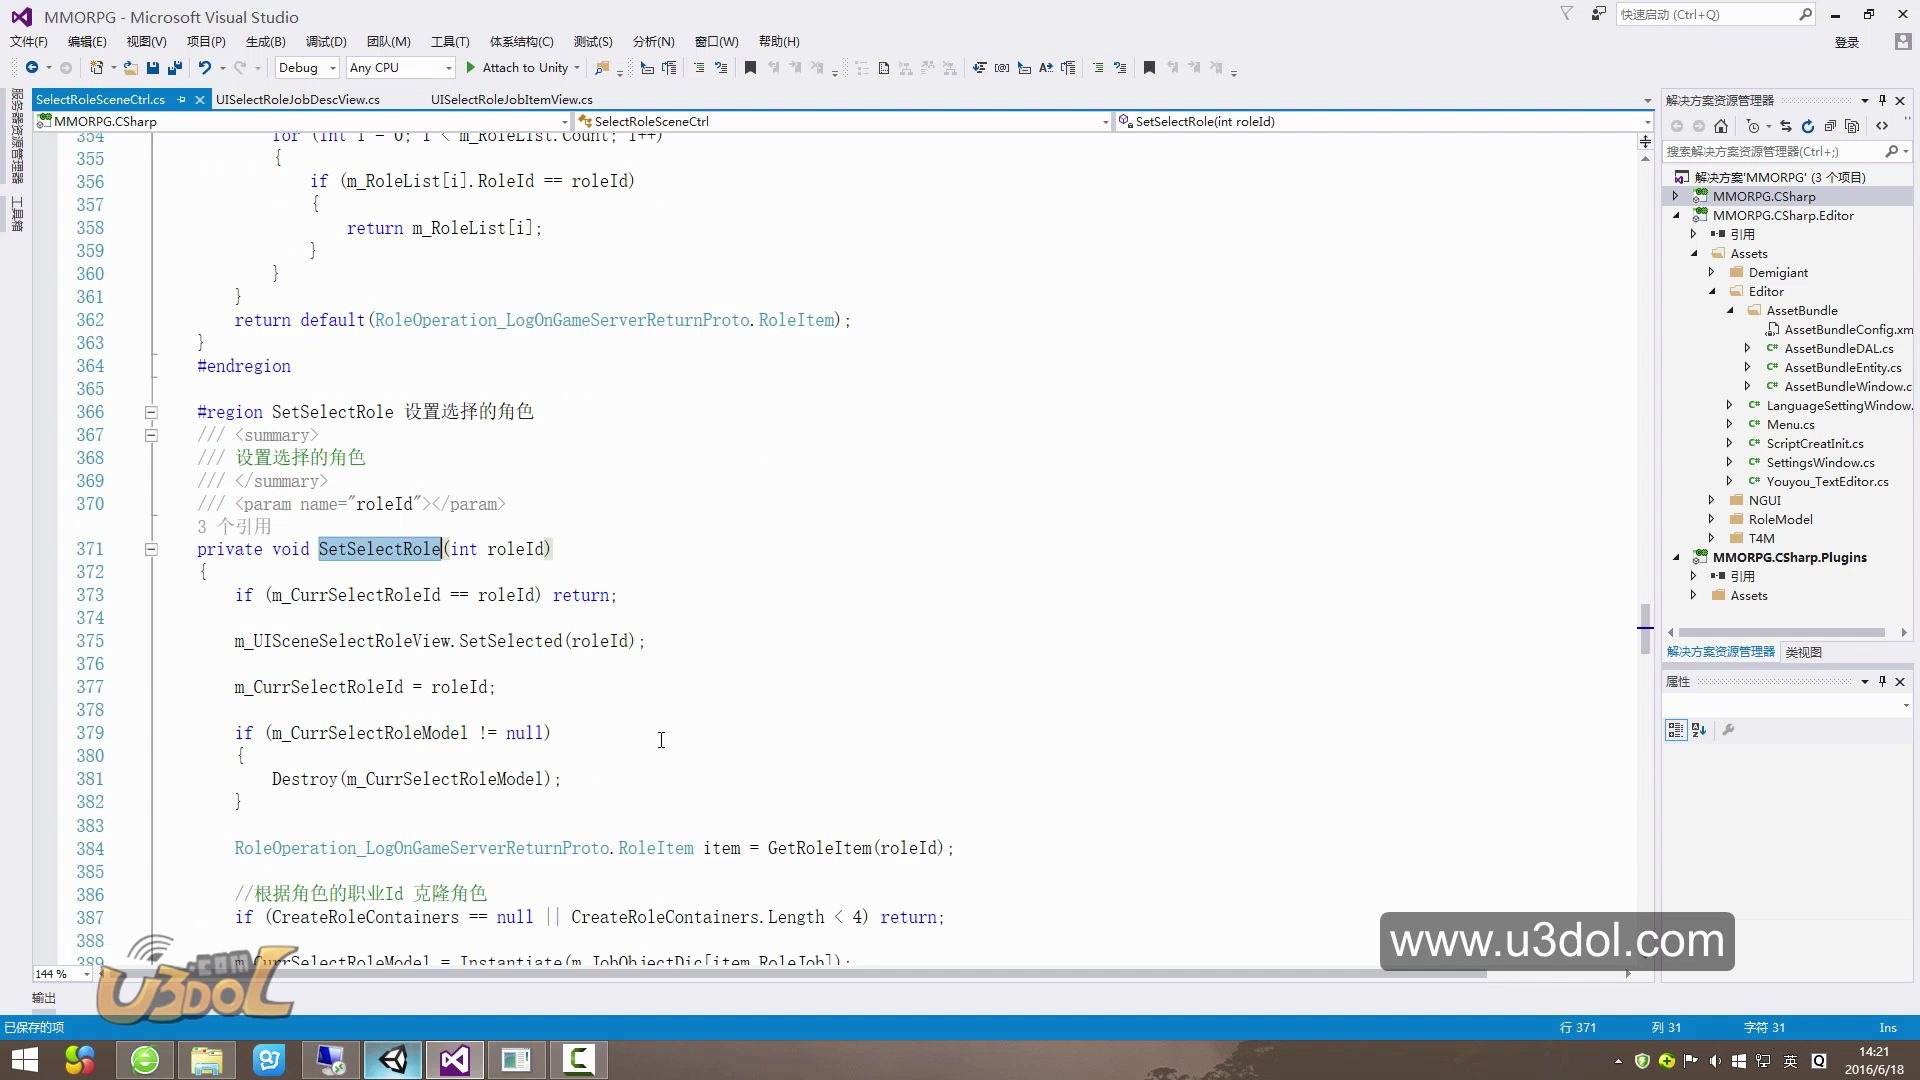Click the Save All toolbar icon
This screenshot has height=1080, width=1920.
175,68
